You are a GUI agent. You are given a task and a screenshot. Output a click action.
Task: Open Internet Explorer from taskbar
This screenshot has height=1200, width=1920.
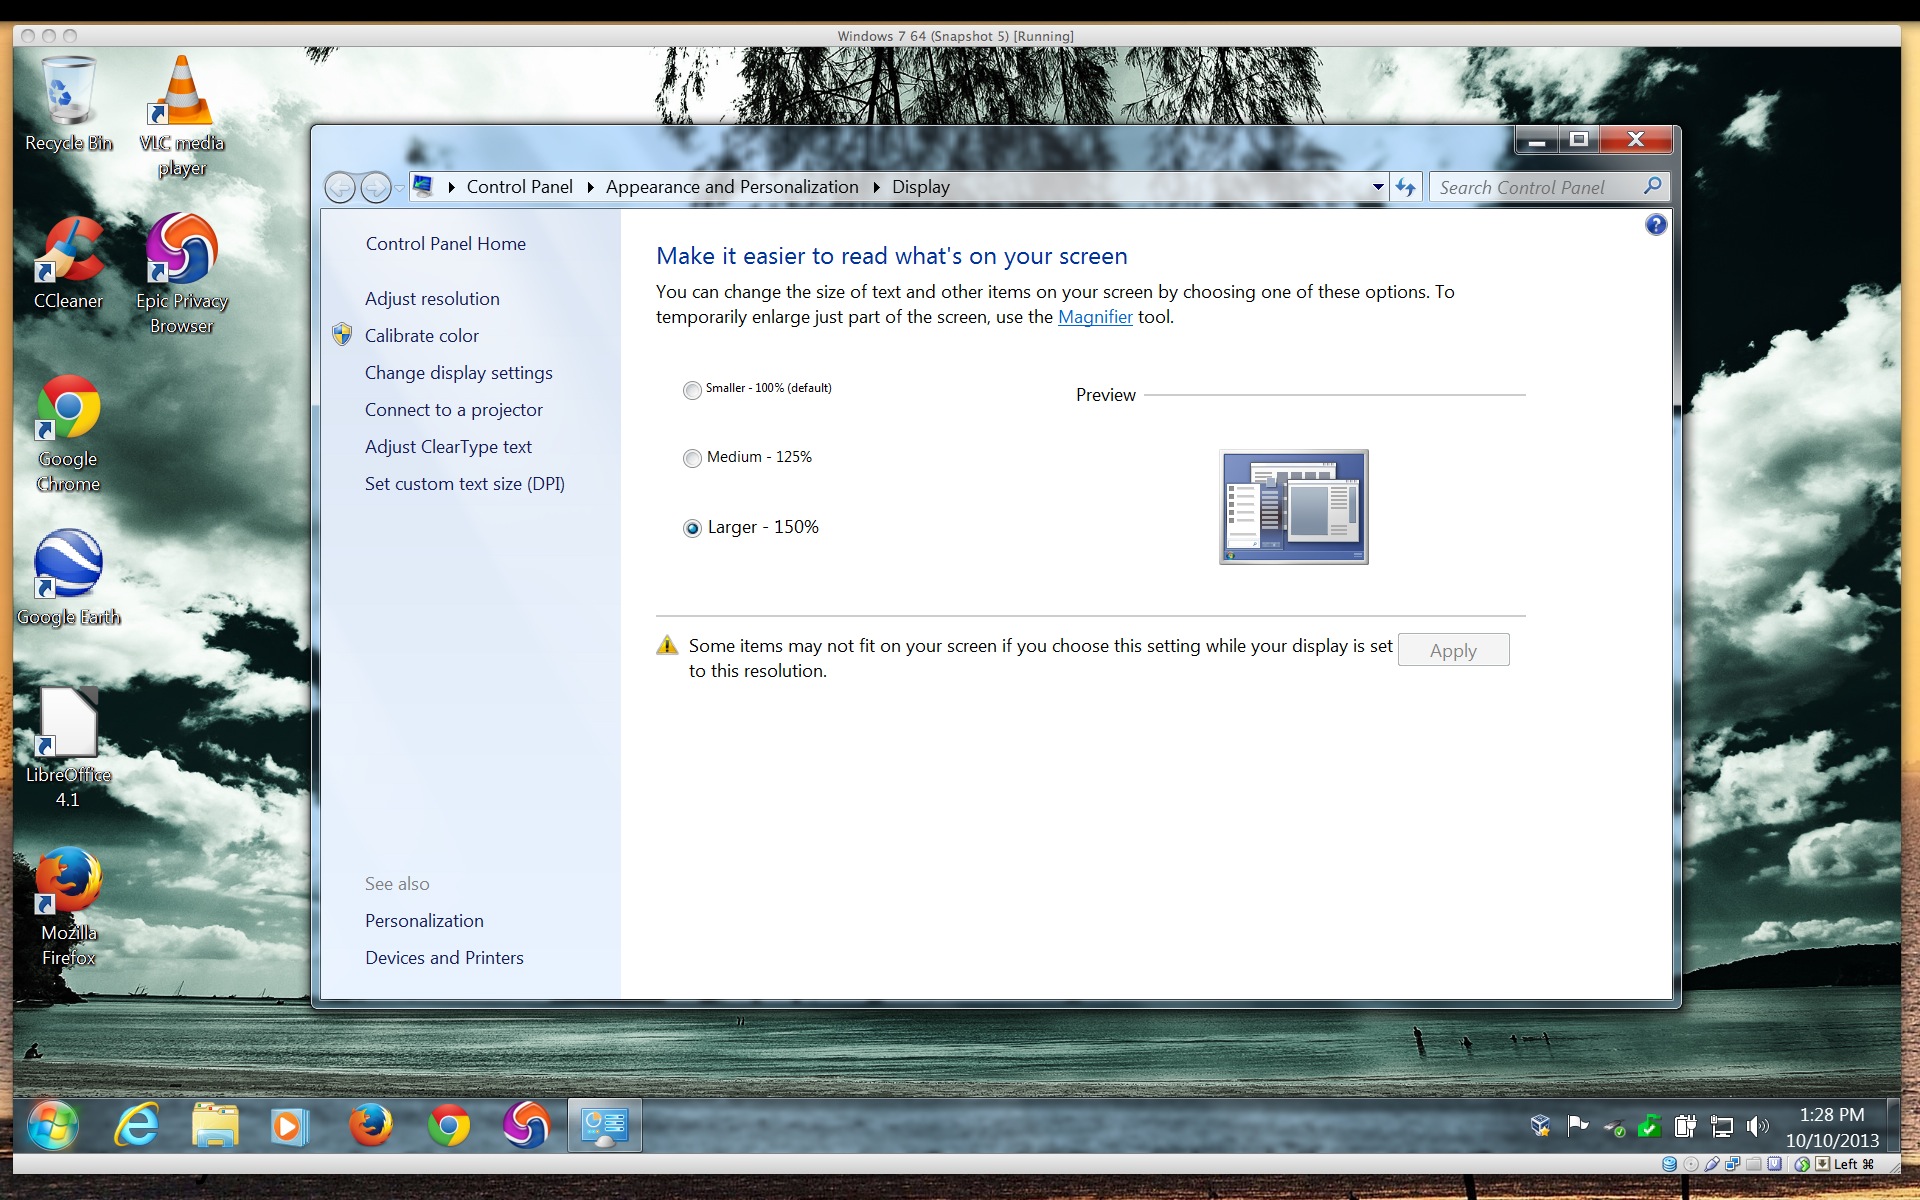point(136,1126)
